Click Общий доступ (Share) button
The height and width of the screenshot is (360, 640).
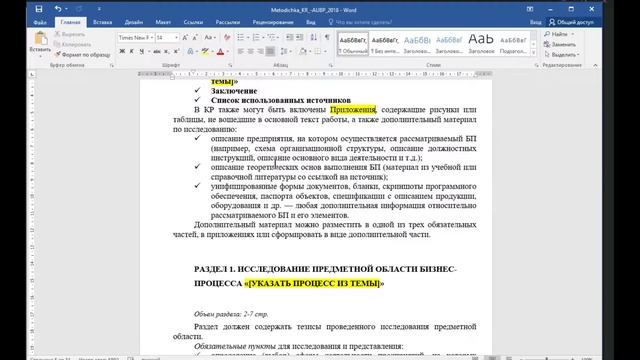pos(571,22)
